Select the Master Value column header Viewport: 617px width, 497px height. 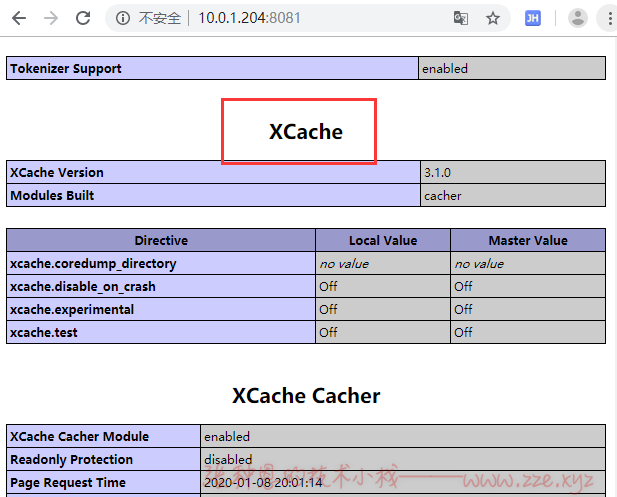pos(528,240)
